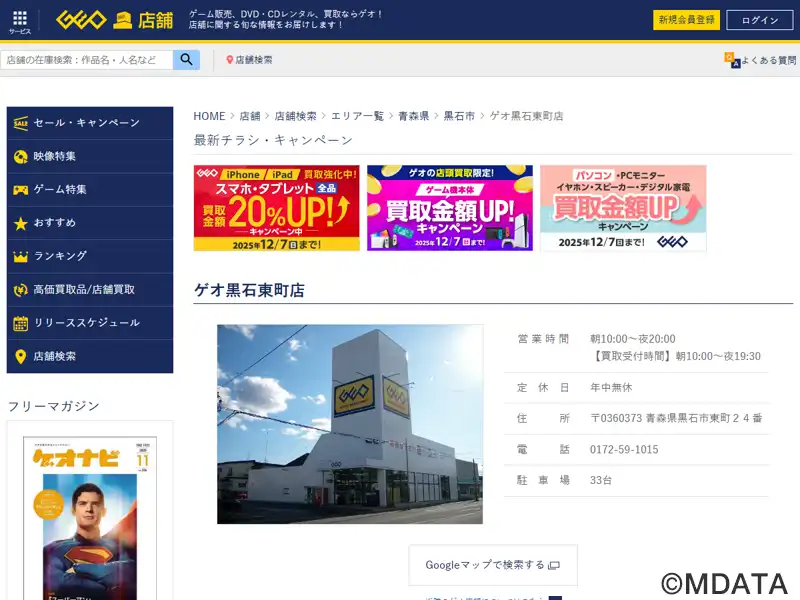
Task: Click the external link icon on Google map button
Action: click(554, 565)
